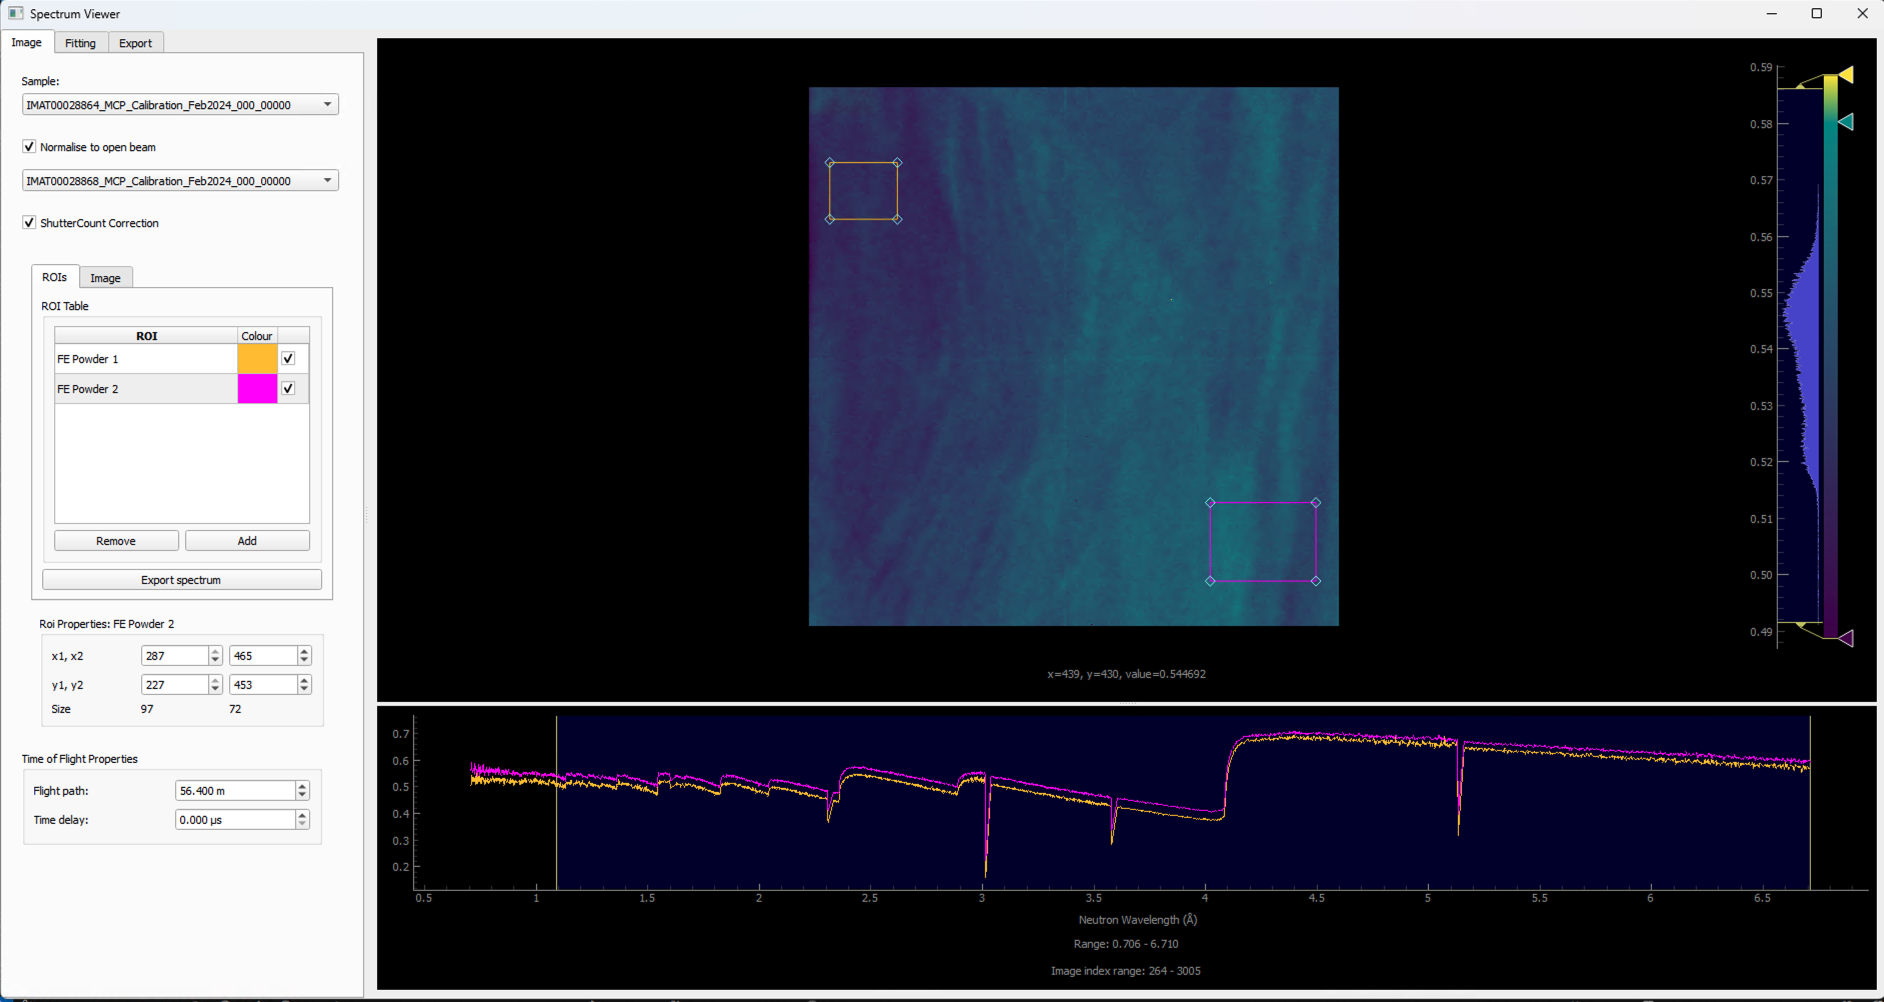The image size is (1884, 1002).
Task: Click the 'Range: 0.706 - 6.710' label
Action: click(1126, 944)
